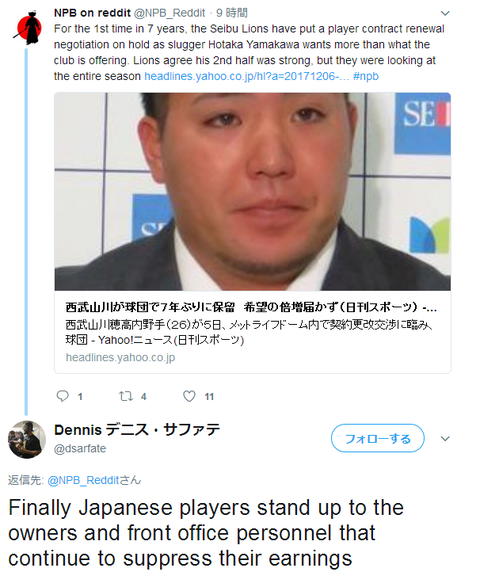
Task: Retweet the NPB on reddit tweet
Action: click(x=126, y=396)
